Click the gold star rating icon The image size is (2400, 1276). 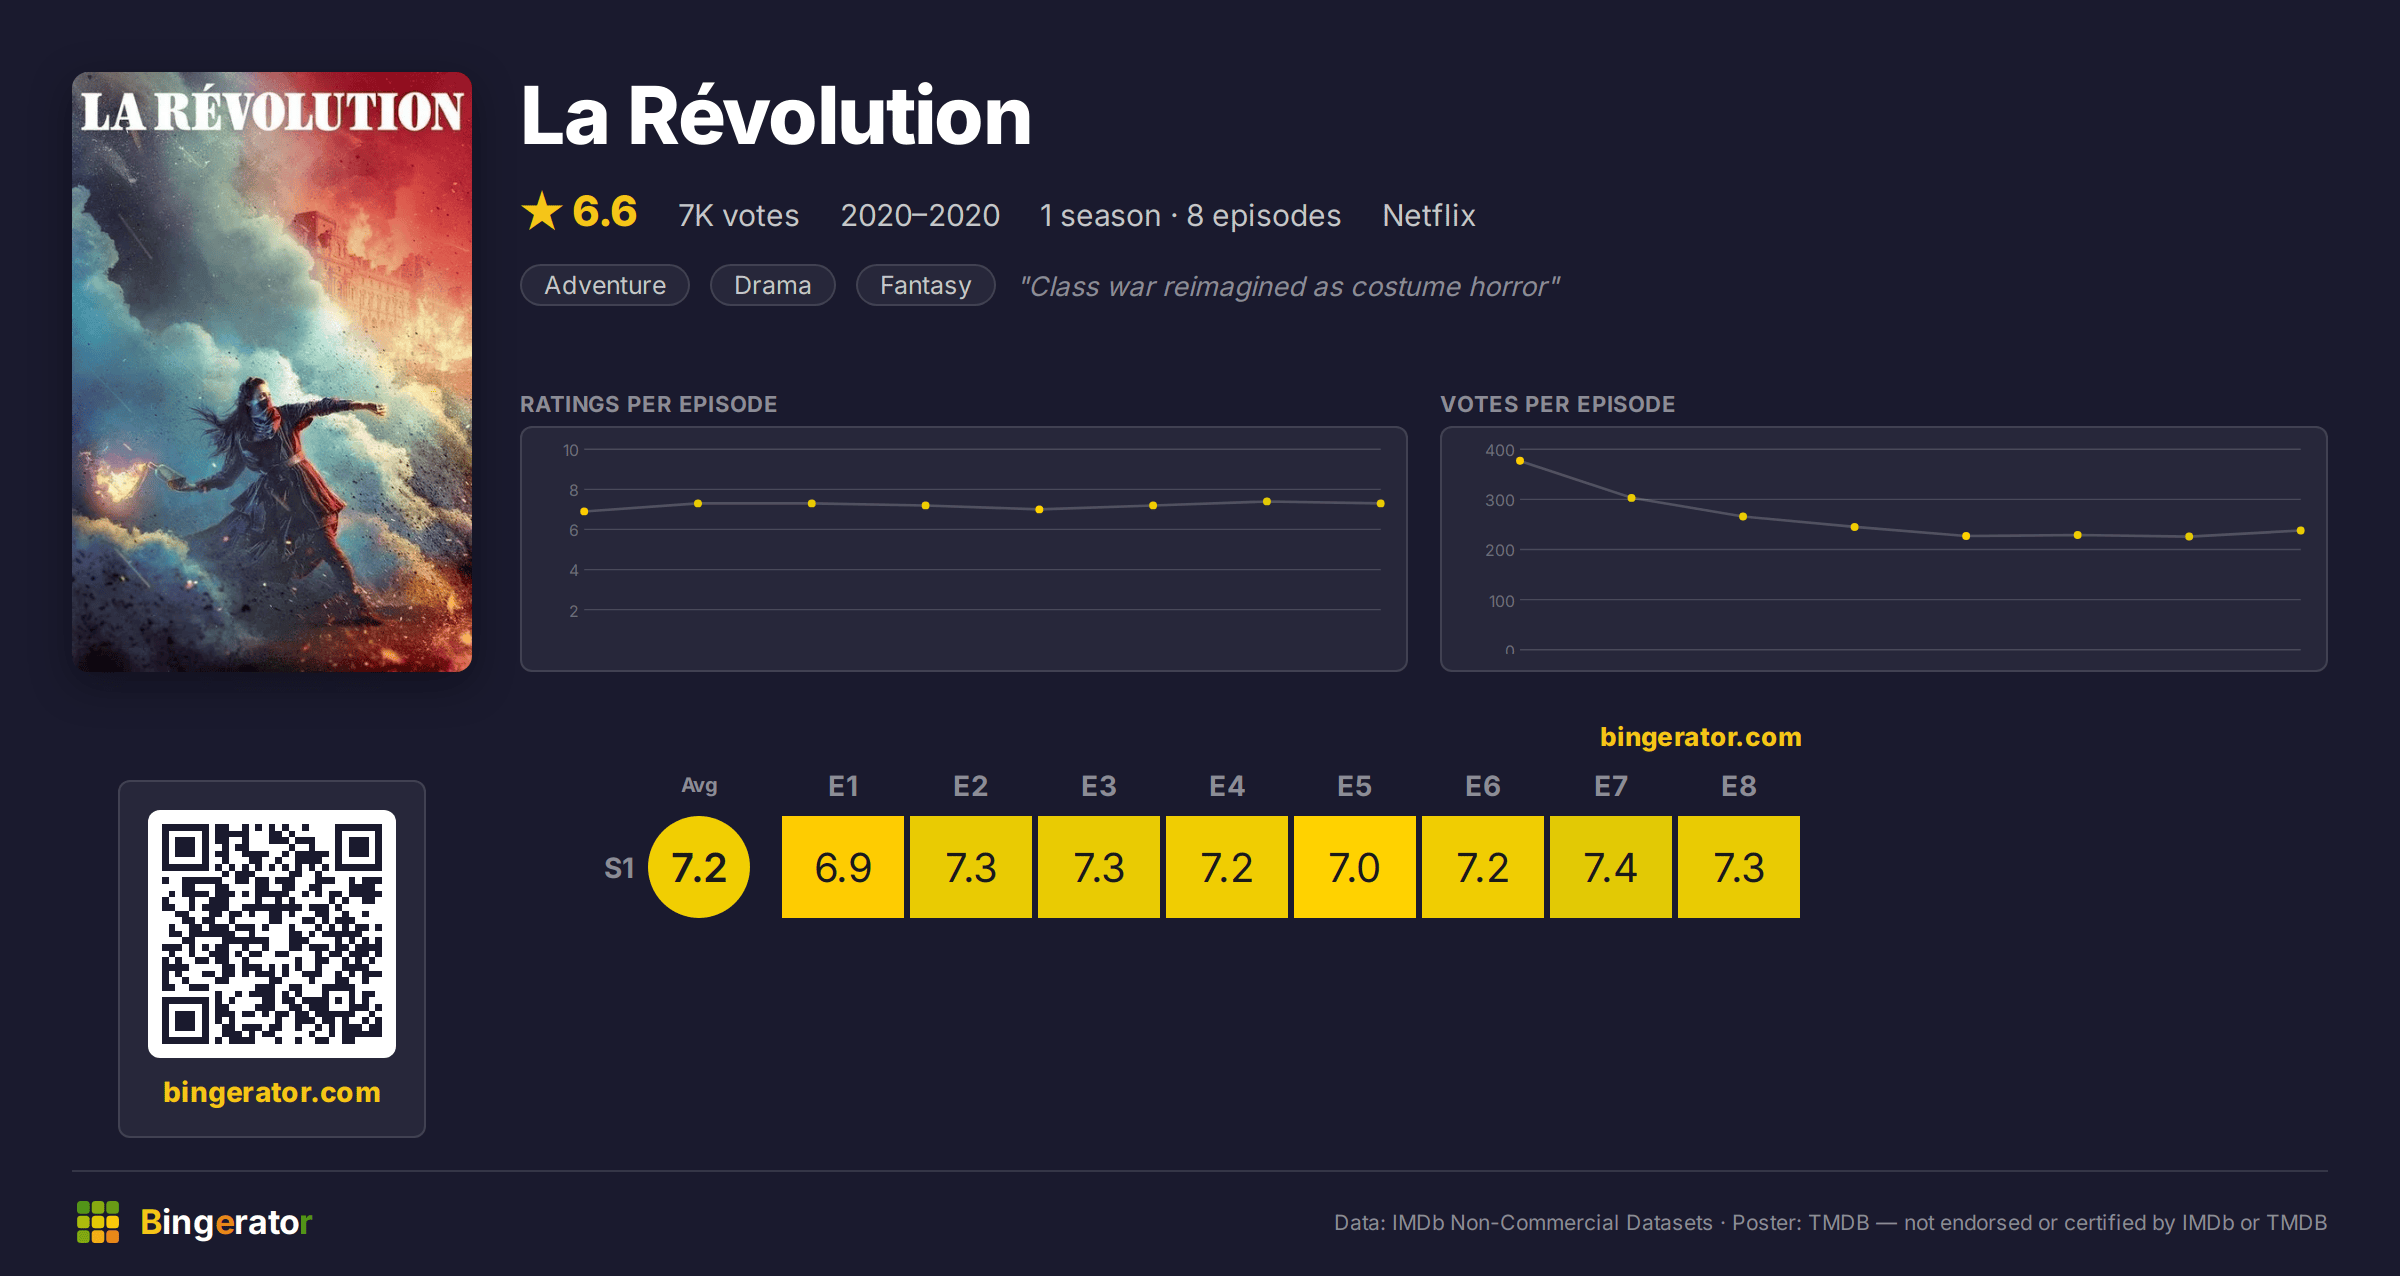click(542, 211)
